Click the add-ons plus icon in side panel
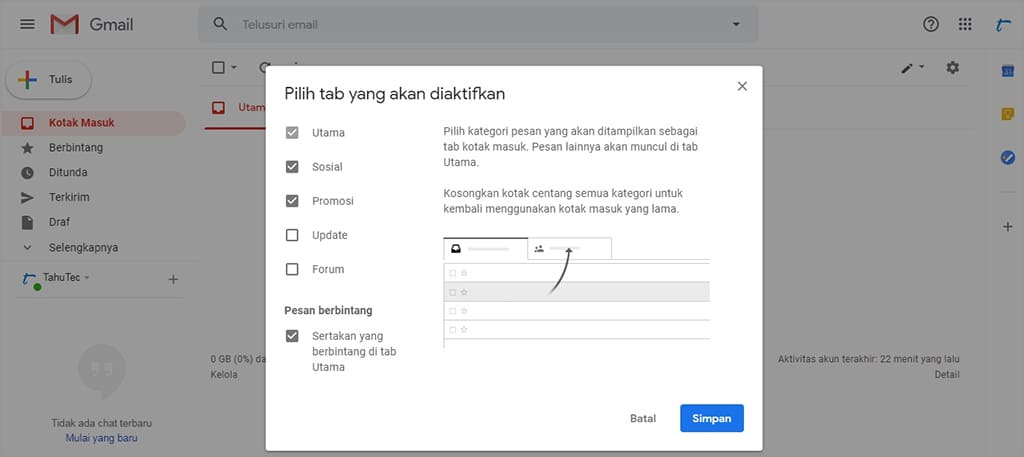The height and width of the screenshot is (457, 1024). (1008, 227)
